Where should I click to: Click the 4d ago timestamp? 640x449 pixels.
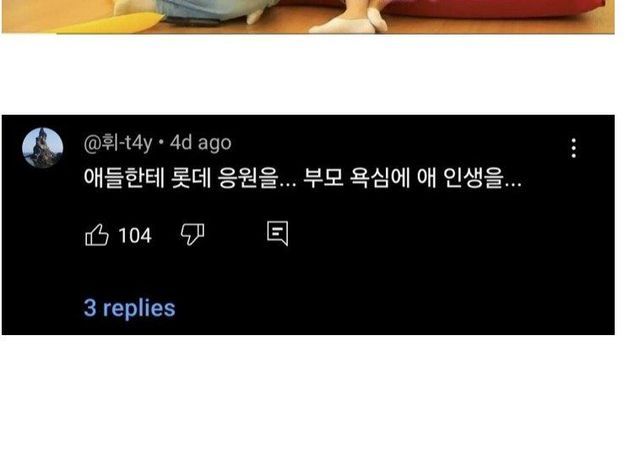pos(201,143)
